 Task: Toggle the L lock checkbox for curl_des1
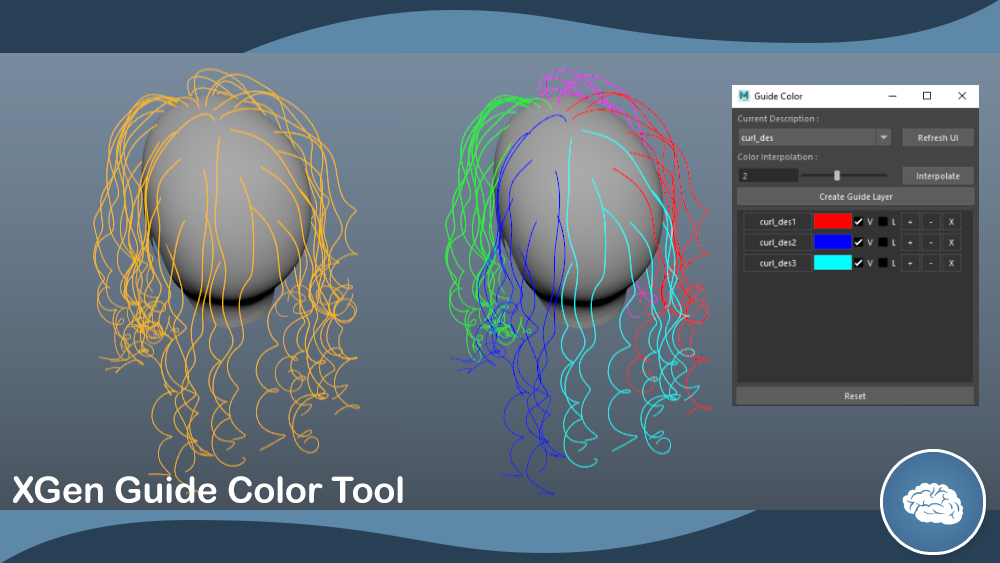tap(883, 222)
